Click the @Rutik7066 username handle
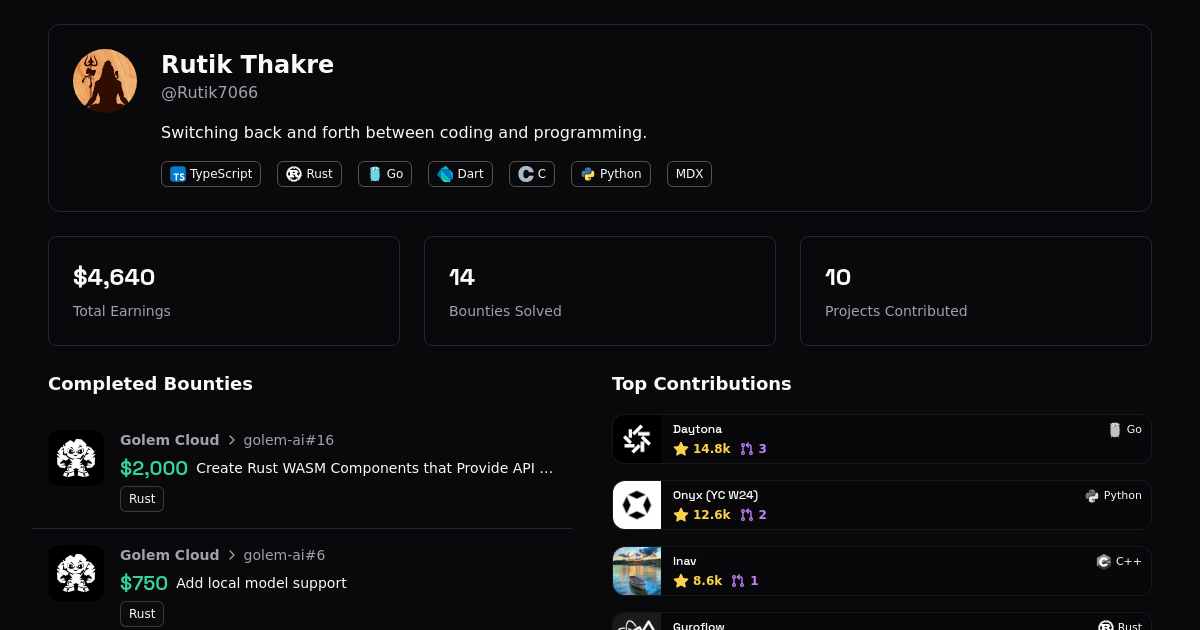Image resolution: width=1200 pixels, height=630 pixels. point(209,93)
